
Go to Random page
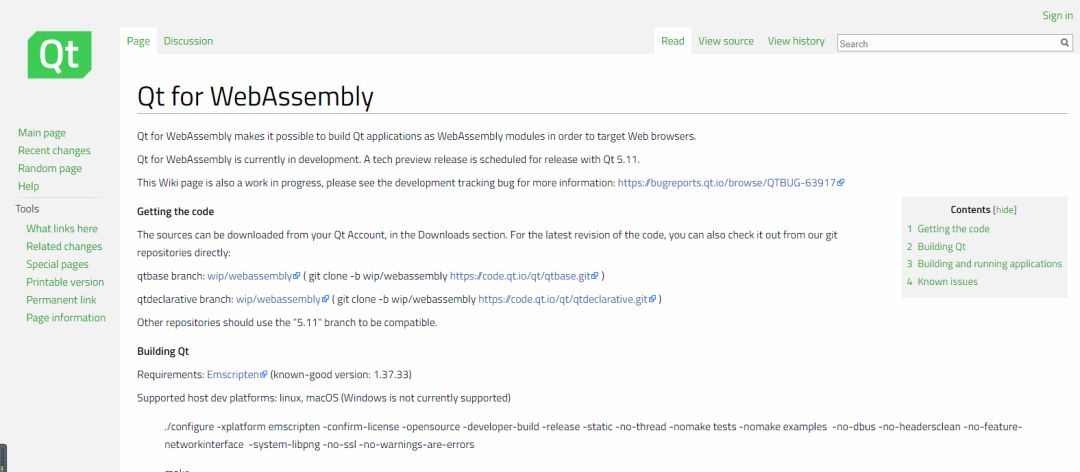click(50, 169)
